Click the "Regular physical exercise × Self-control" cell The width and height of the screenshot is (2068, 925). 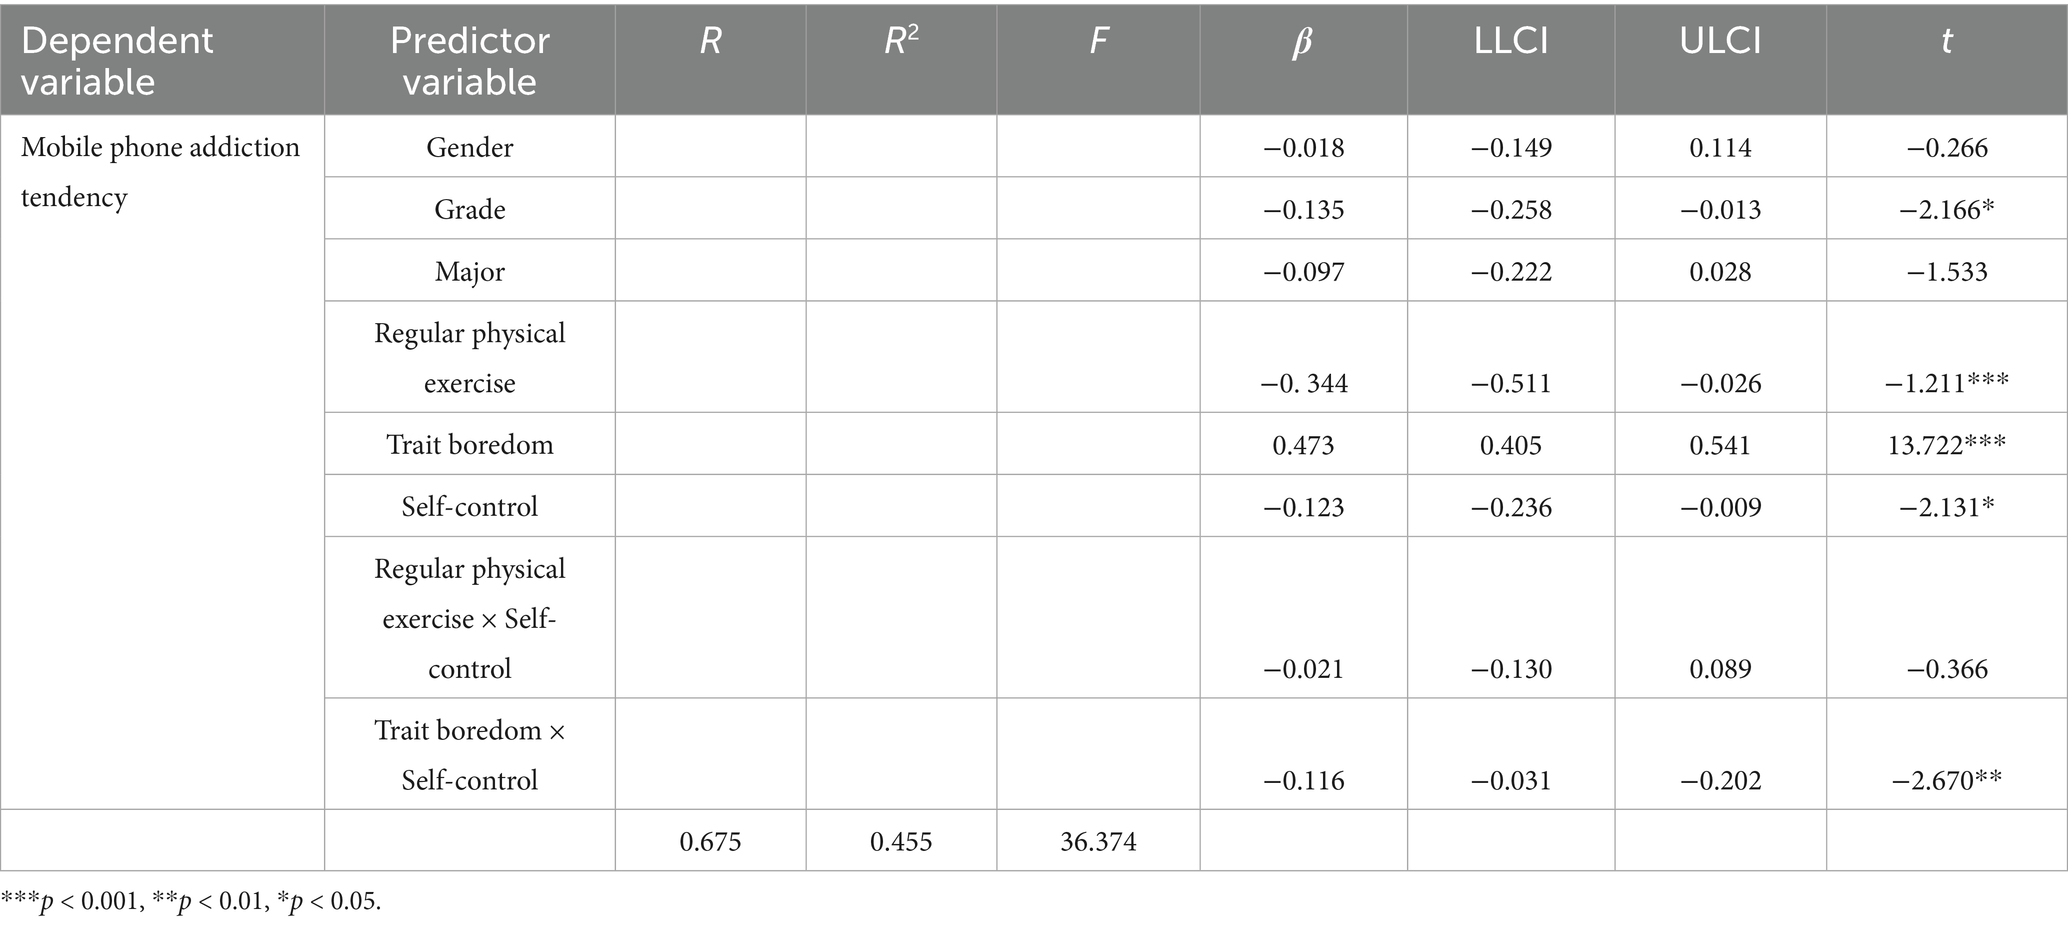pyautogui.click(x=469, y=618)
